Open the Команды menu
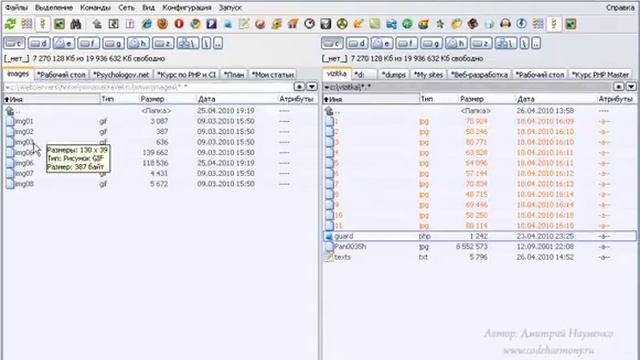The width and height of the screenshot is (640, 360). [x=95, y=7]
